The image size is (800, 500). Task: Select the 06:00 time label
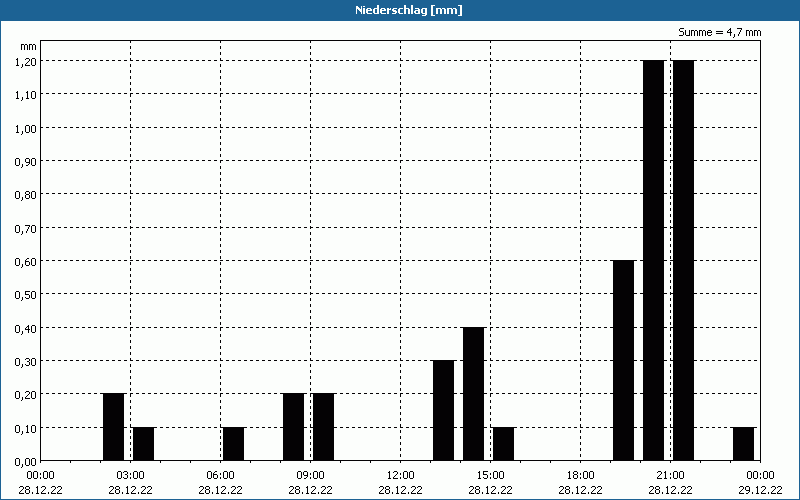tap(220, 476)
